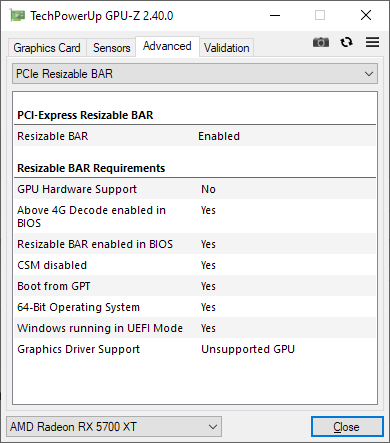Image resolution: width=390 pixels, height=443 pixels.
Task: Click the Enabled value for Resizable BAR
Action: [219, 136]
